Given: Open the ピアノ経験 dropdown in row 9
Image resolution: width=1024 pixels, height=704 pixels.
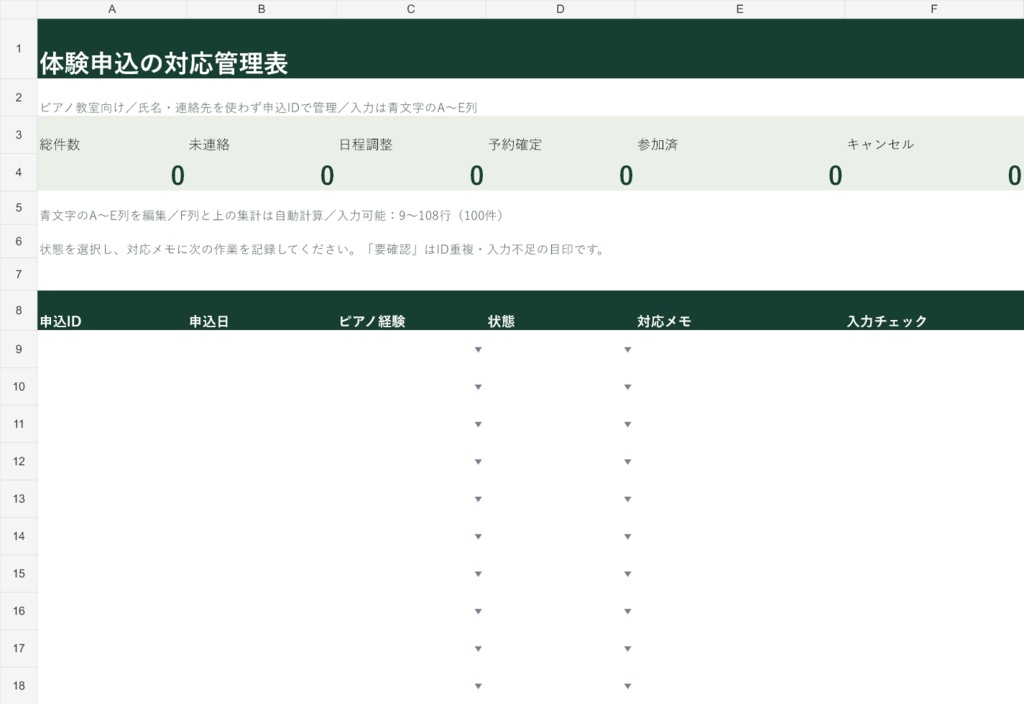Looking at the screenshot, I should click(x=478, y=350).
